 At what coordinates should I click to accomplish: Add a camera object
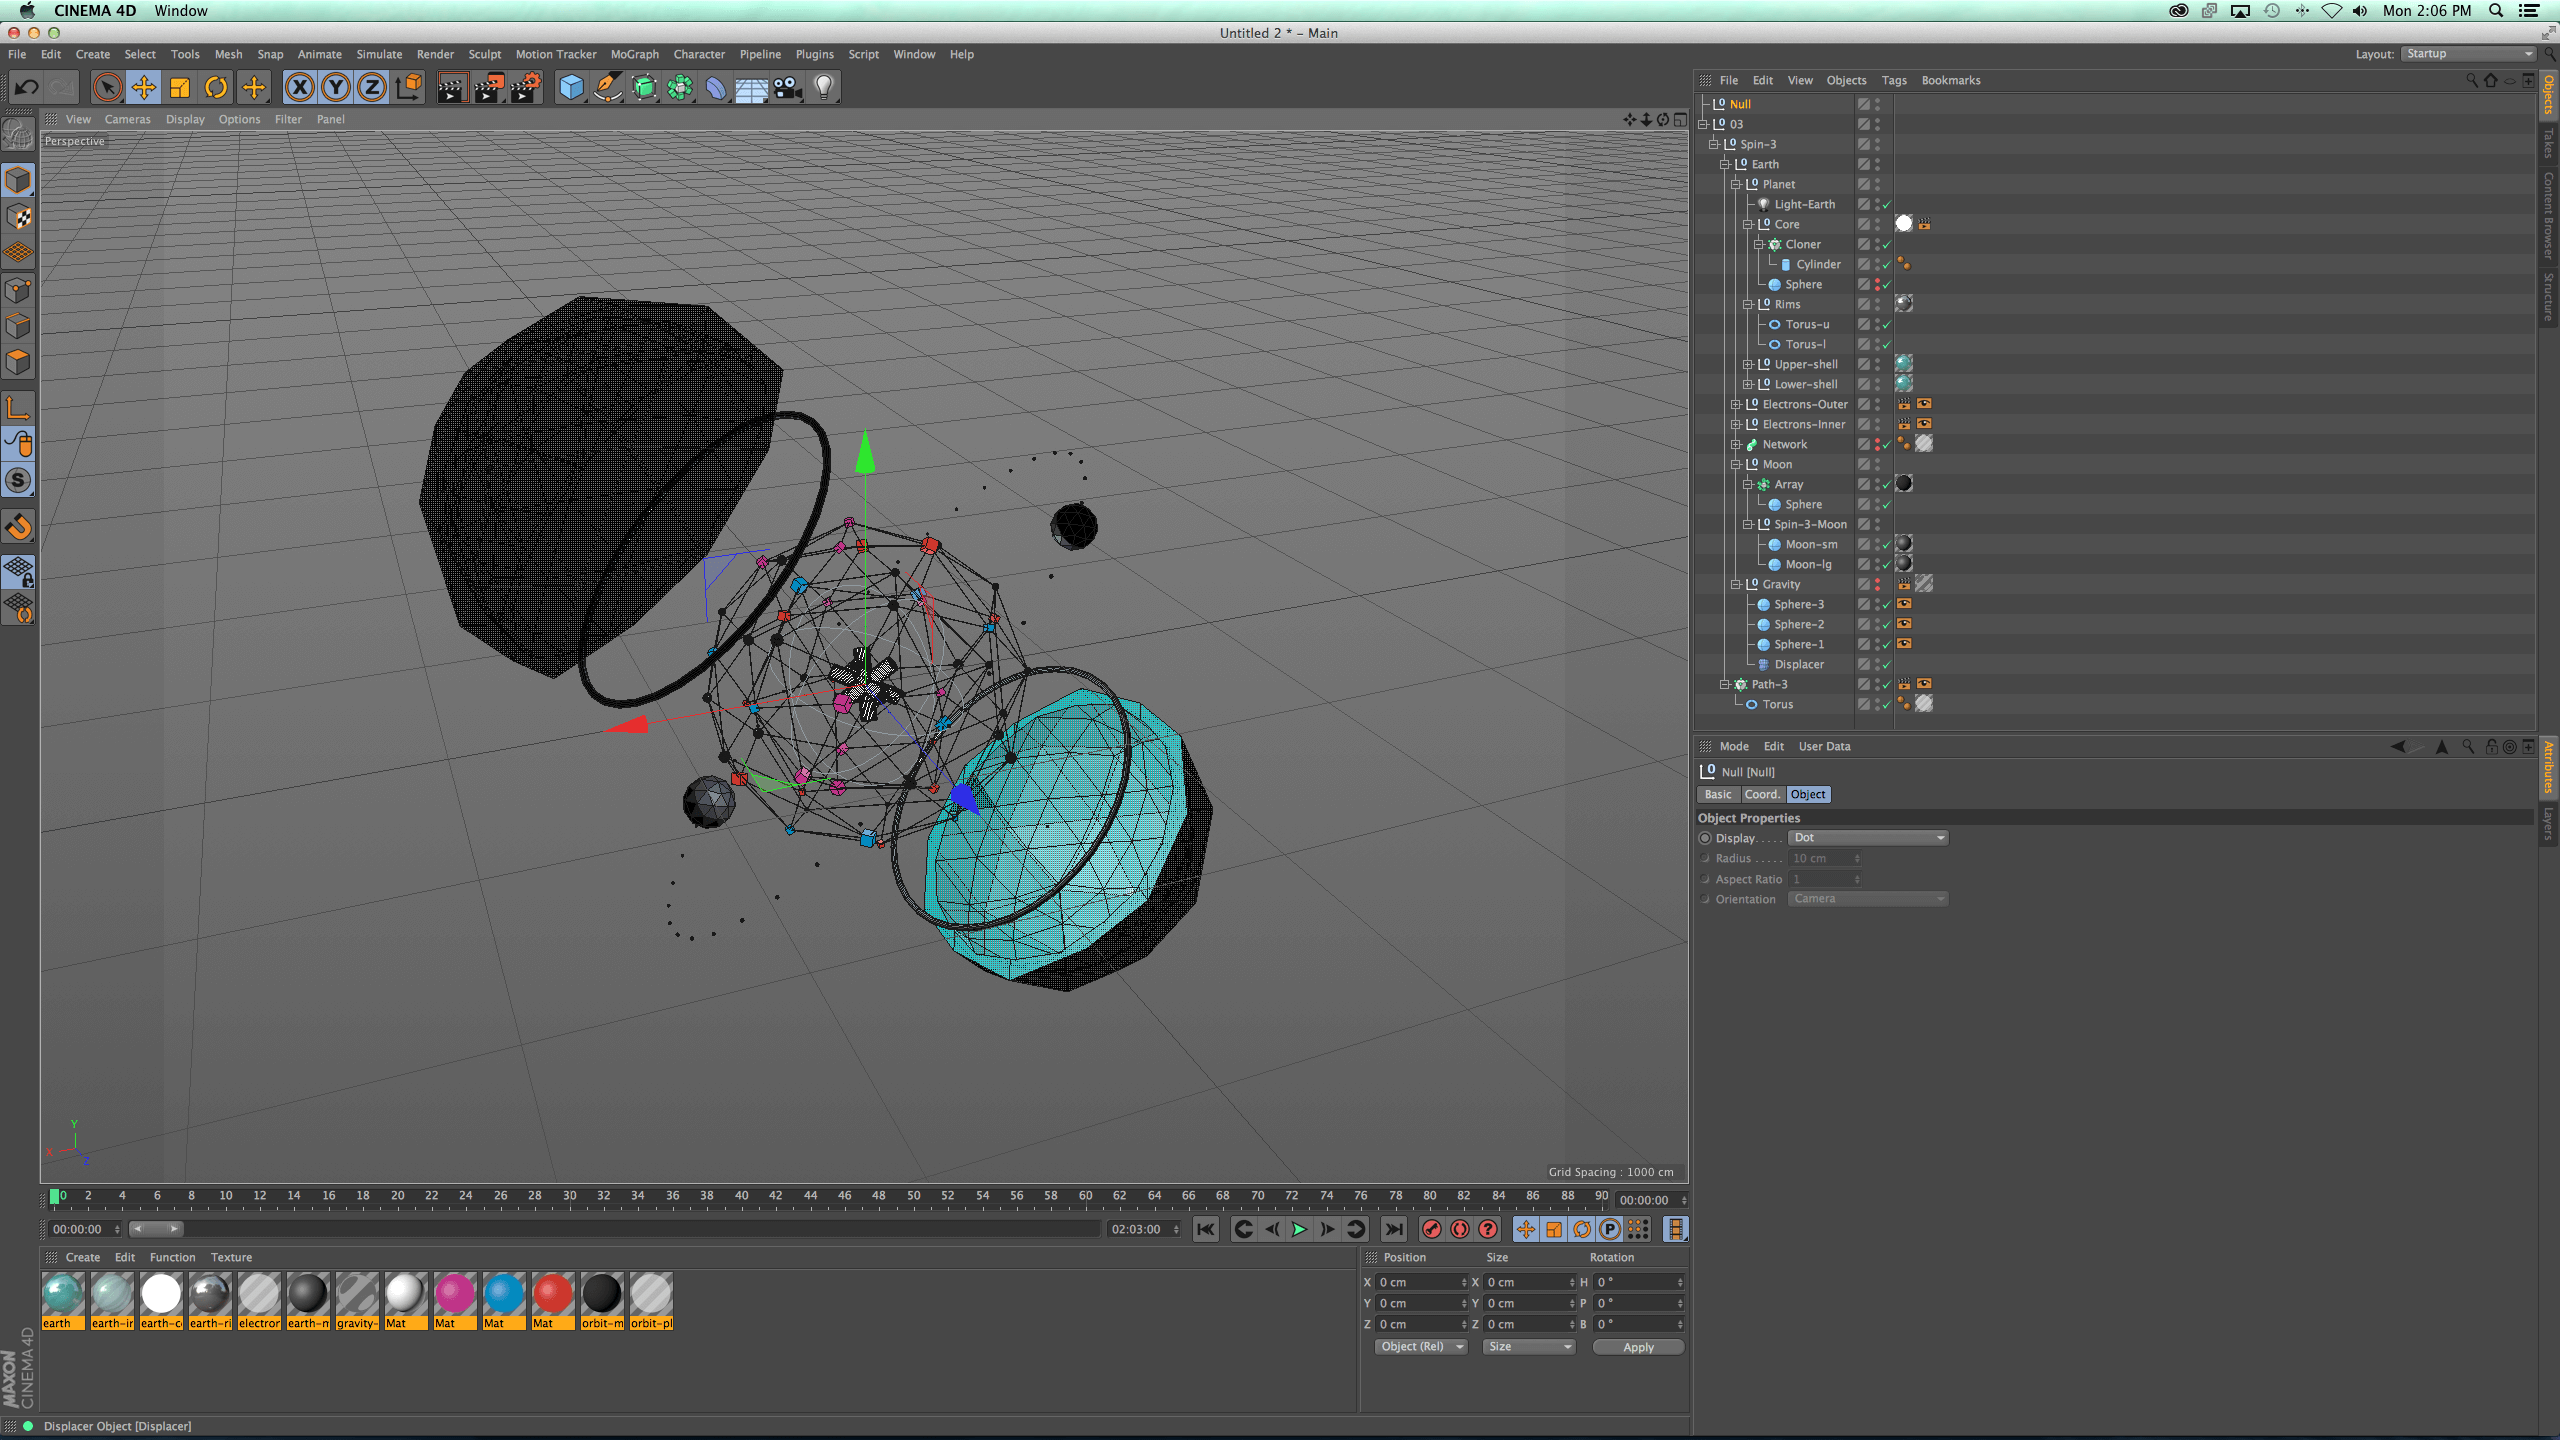click(x=788, y=88)
